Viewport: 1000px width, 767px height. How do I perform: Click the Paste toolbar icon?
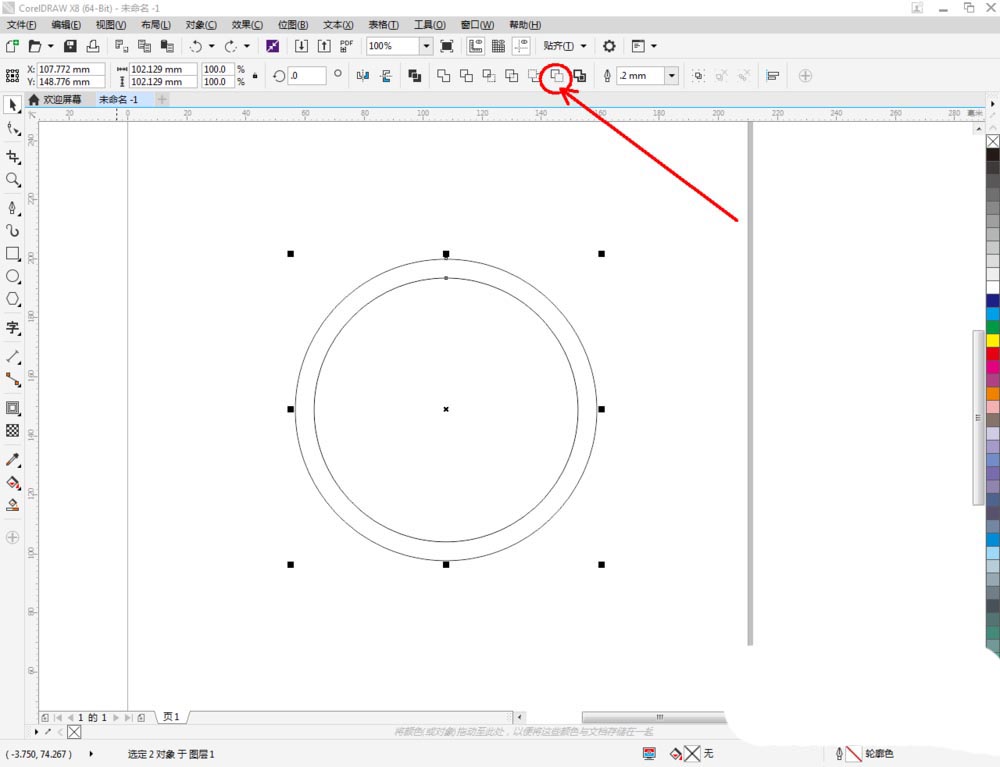[167, 46]
